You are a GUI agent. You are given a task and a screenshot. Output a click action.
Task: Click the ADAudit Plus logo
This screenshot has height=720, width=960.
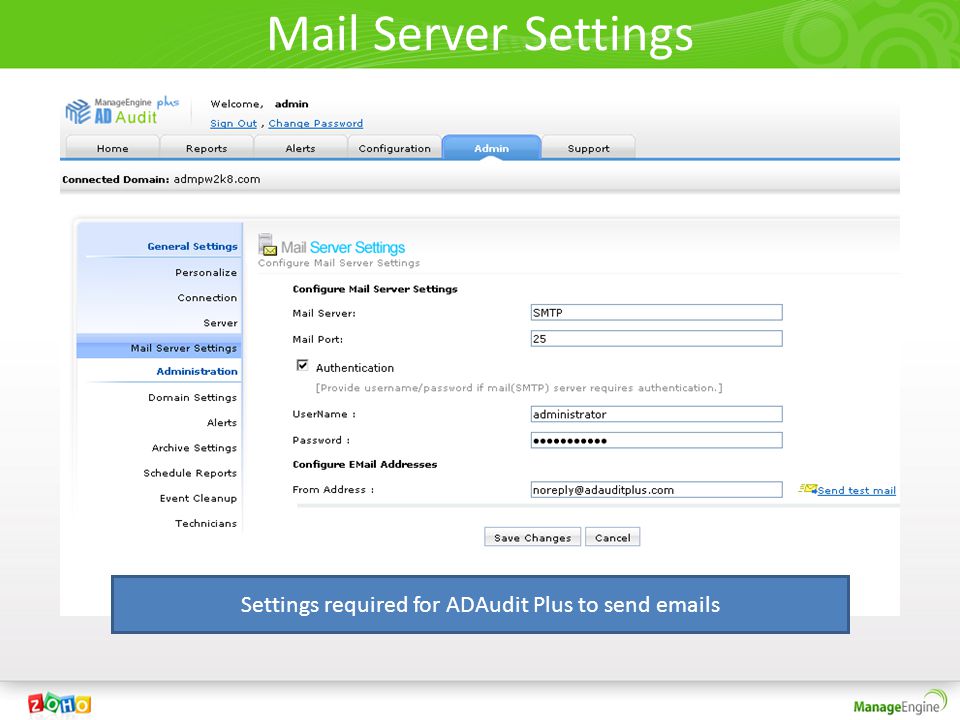[x=122, y=111]
